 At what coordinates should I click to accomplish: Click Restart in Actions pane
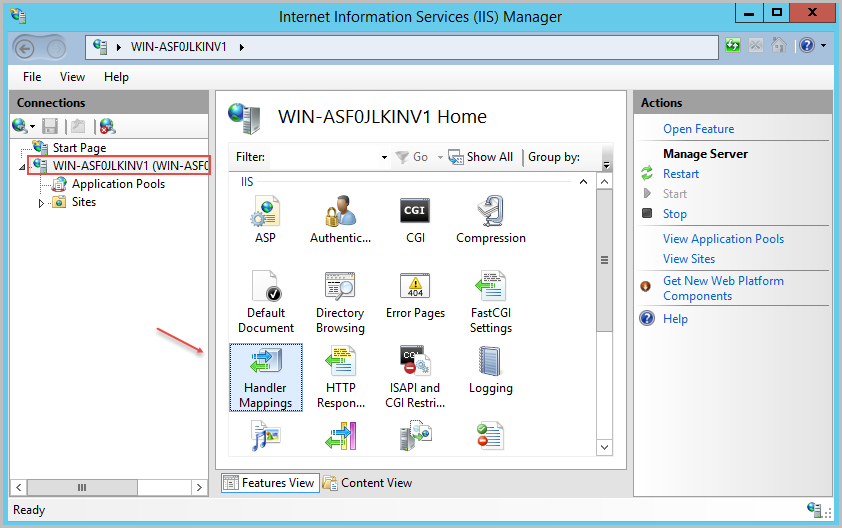681,174
